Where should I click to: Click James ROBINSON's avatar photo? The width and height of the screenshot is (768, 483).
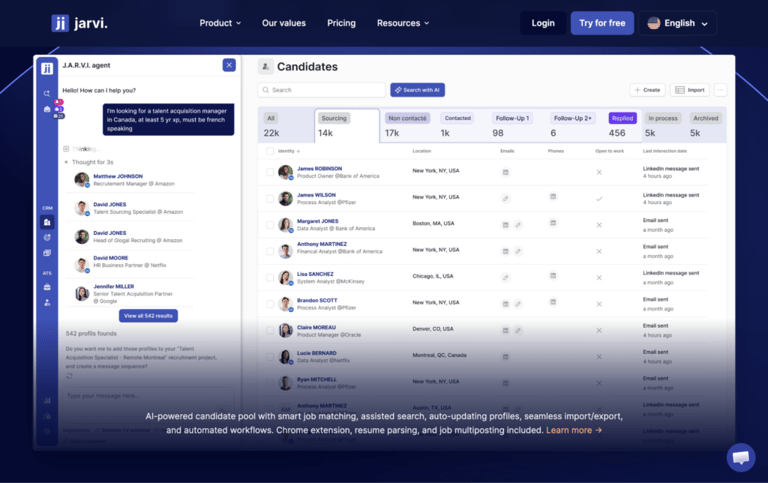pyautogui.click(x=286, y=172)
